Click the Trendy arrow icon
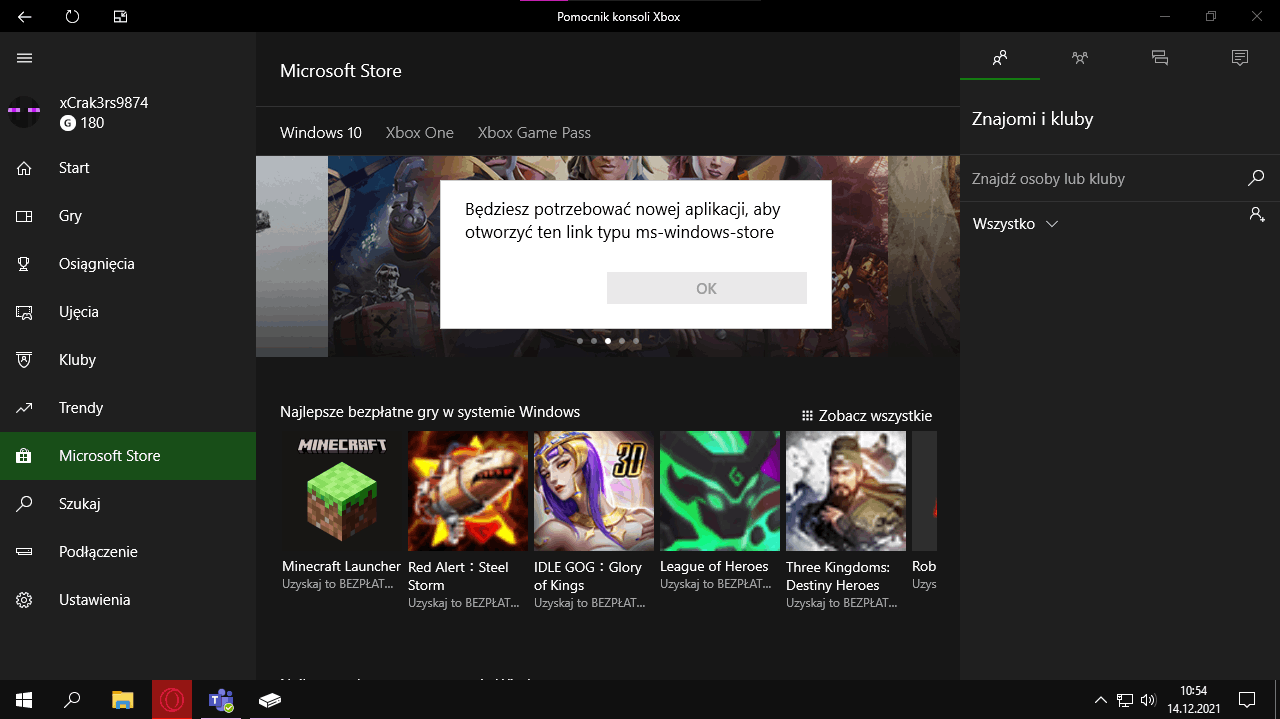The image size is (1280, 719). click(25, 408)
